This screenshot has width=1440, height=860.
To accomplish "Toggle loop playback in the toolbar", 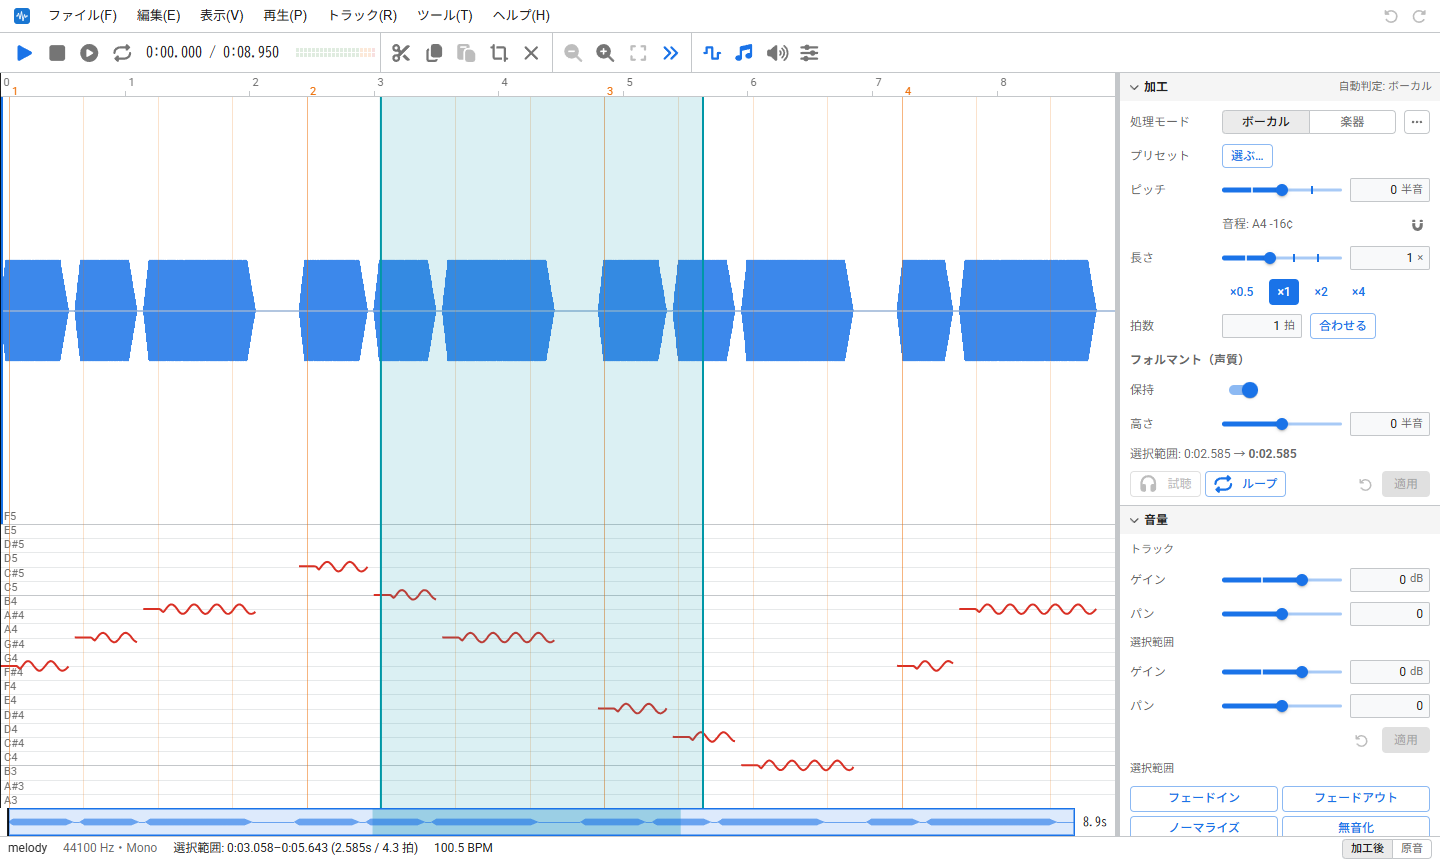I will pyautogui.click(x=122, y=53).
